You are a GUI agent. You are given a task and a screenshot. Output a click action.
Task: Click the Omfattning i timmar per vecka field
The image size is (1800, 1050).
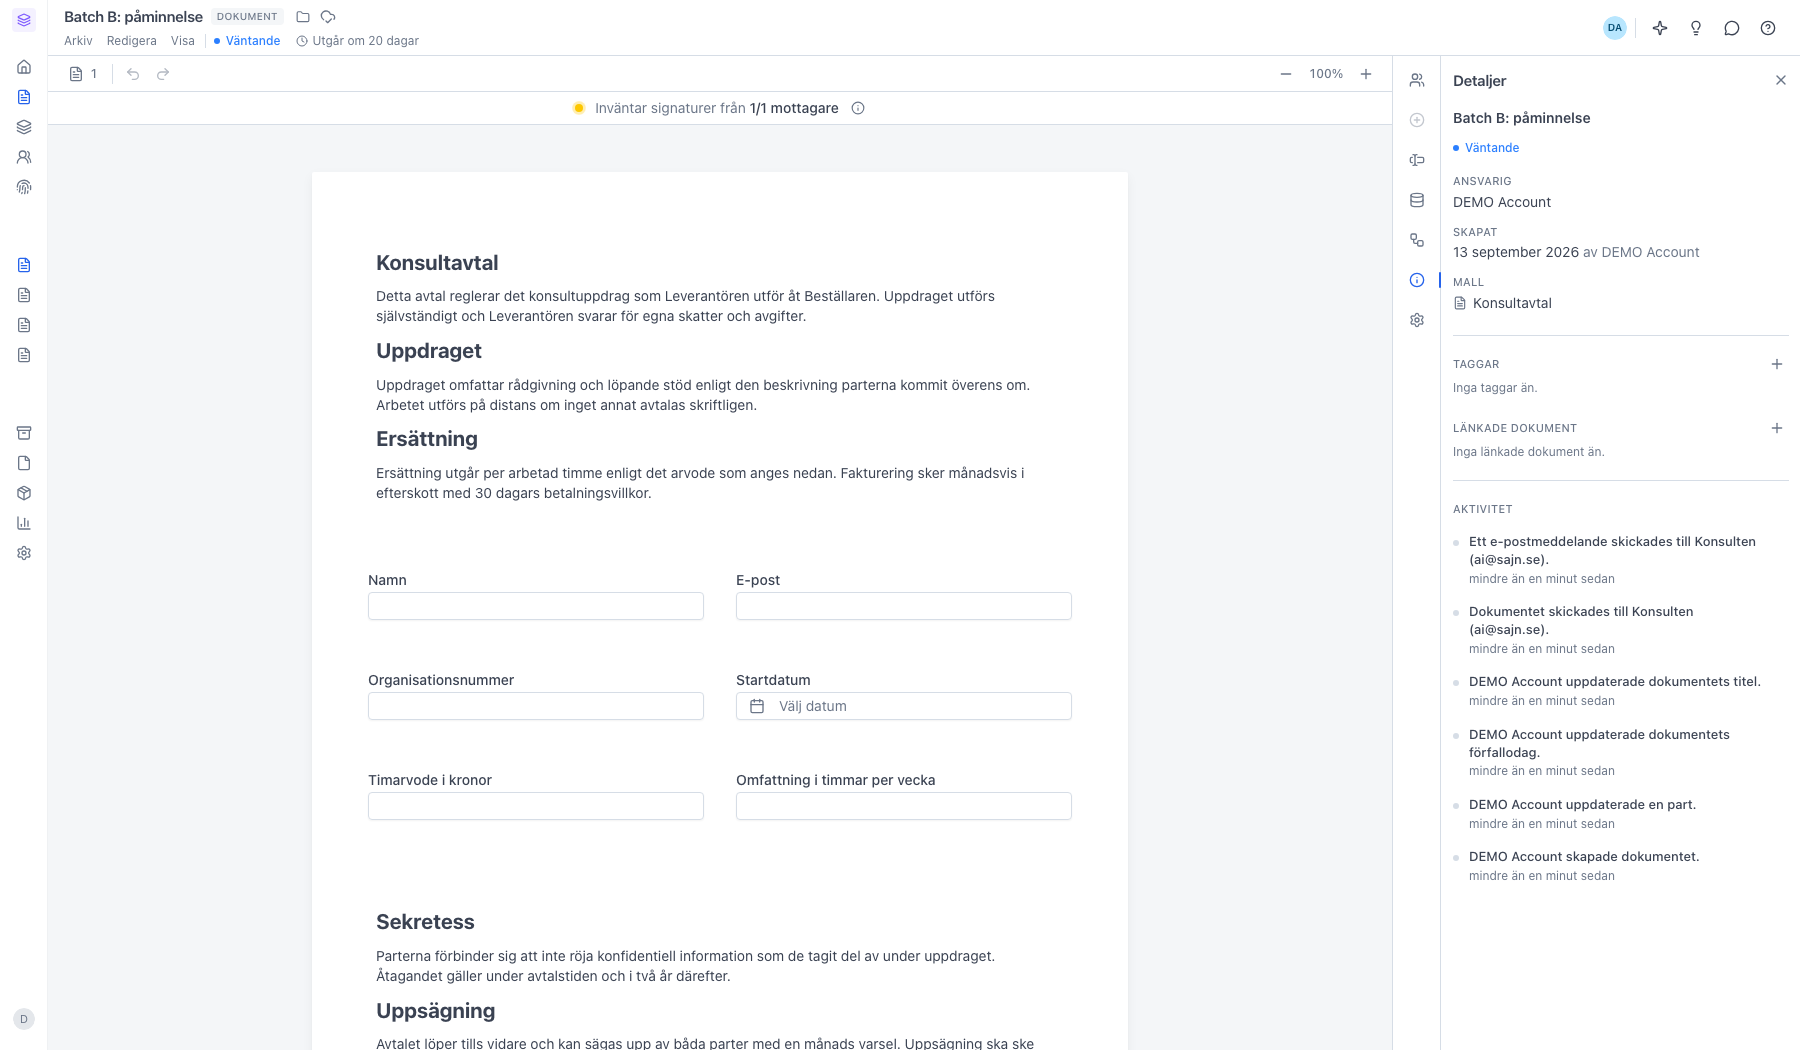pos(904,806)
